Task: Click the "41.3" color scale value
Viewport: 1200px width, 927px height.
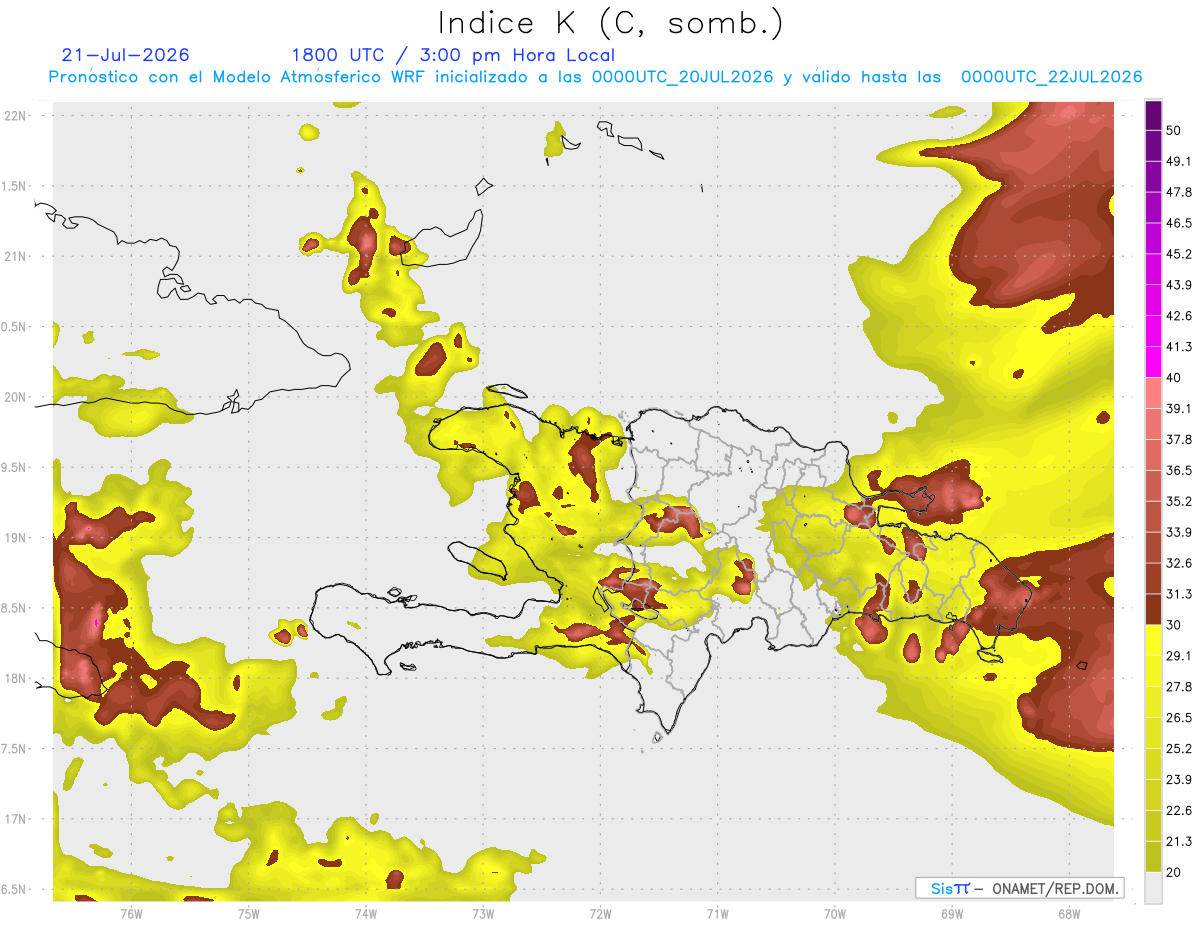Action: 1179,347
